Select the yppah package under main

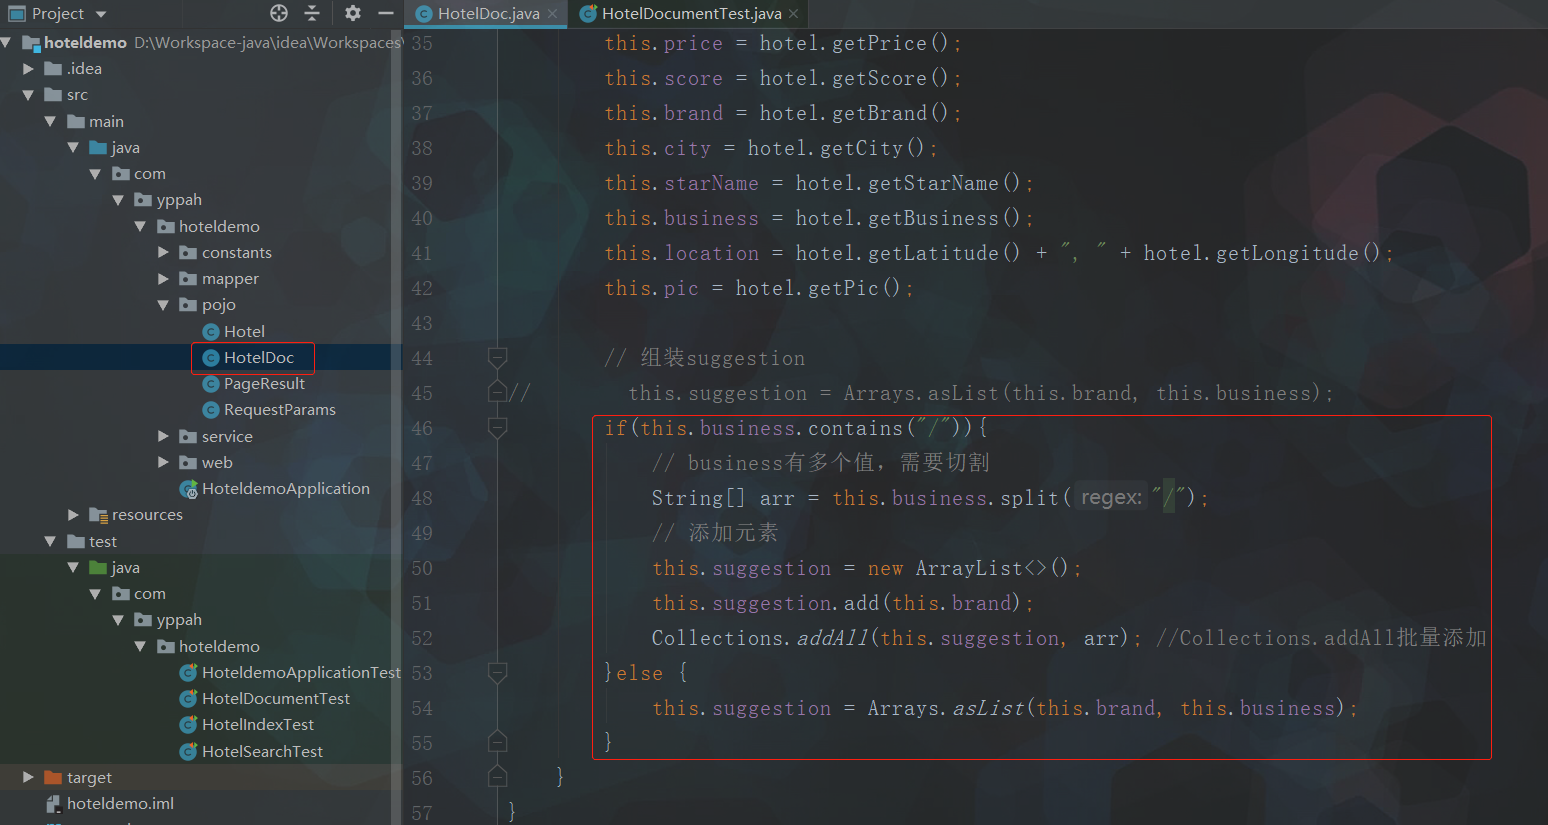pos(179,200)
